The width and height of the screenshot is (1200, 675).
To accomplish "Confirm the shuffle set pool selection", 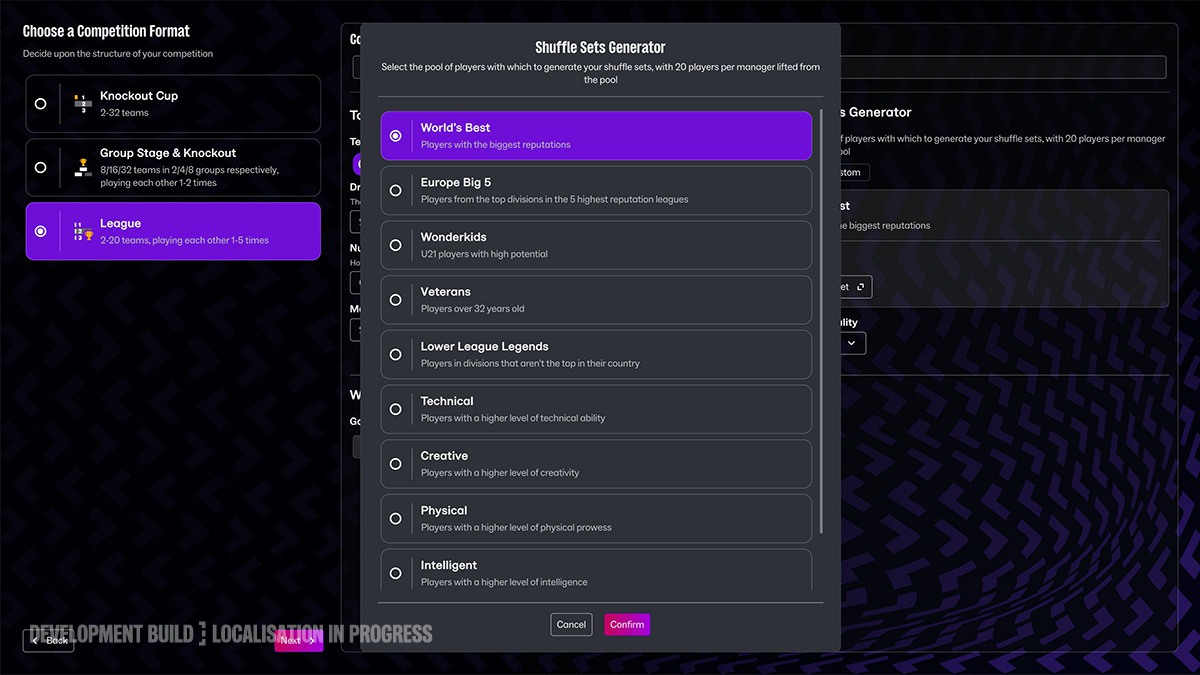I will click(x=627, y=624).
